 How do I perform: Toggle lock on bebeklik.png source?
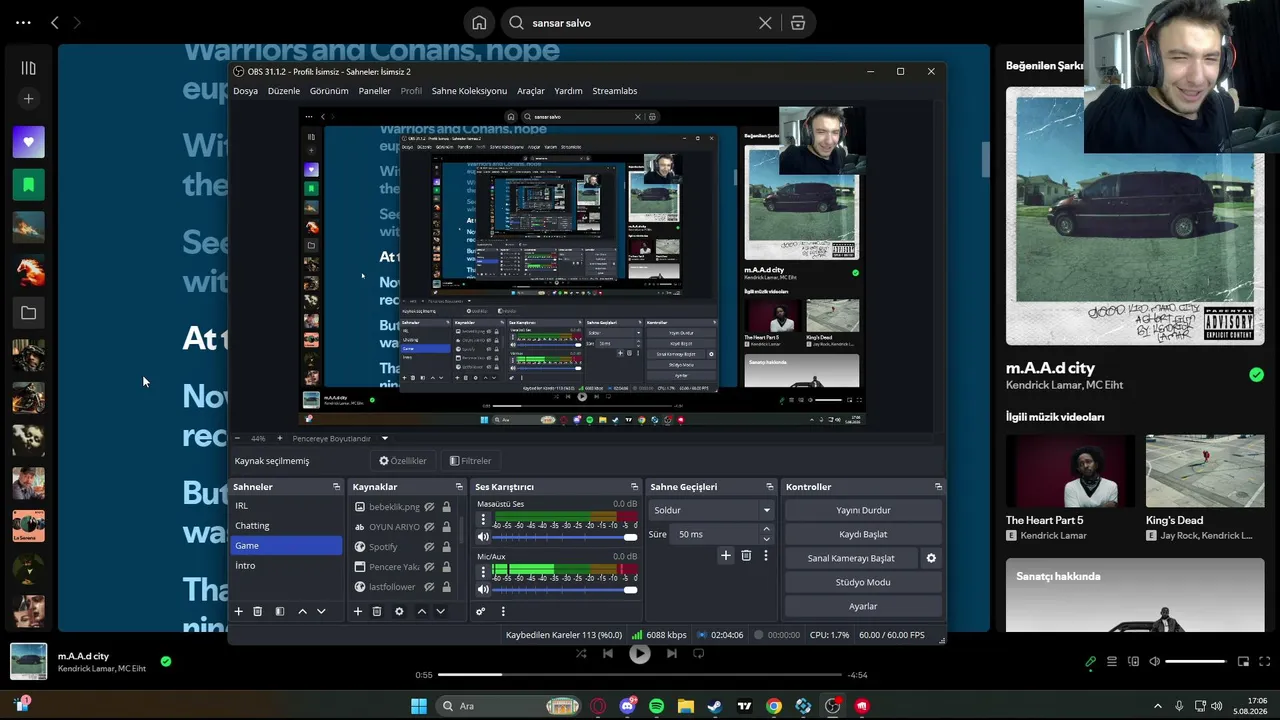446,507
